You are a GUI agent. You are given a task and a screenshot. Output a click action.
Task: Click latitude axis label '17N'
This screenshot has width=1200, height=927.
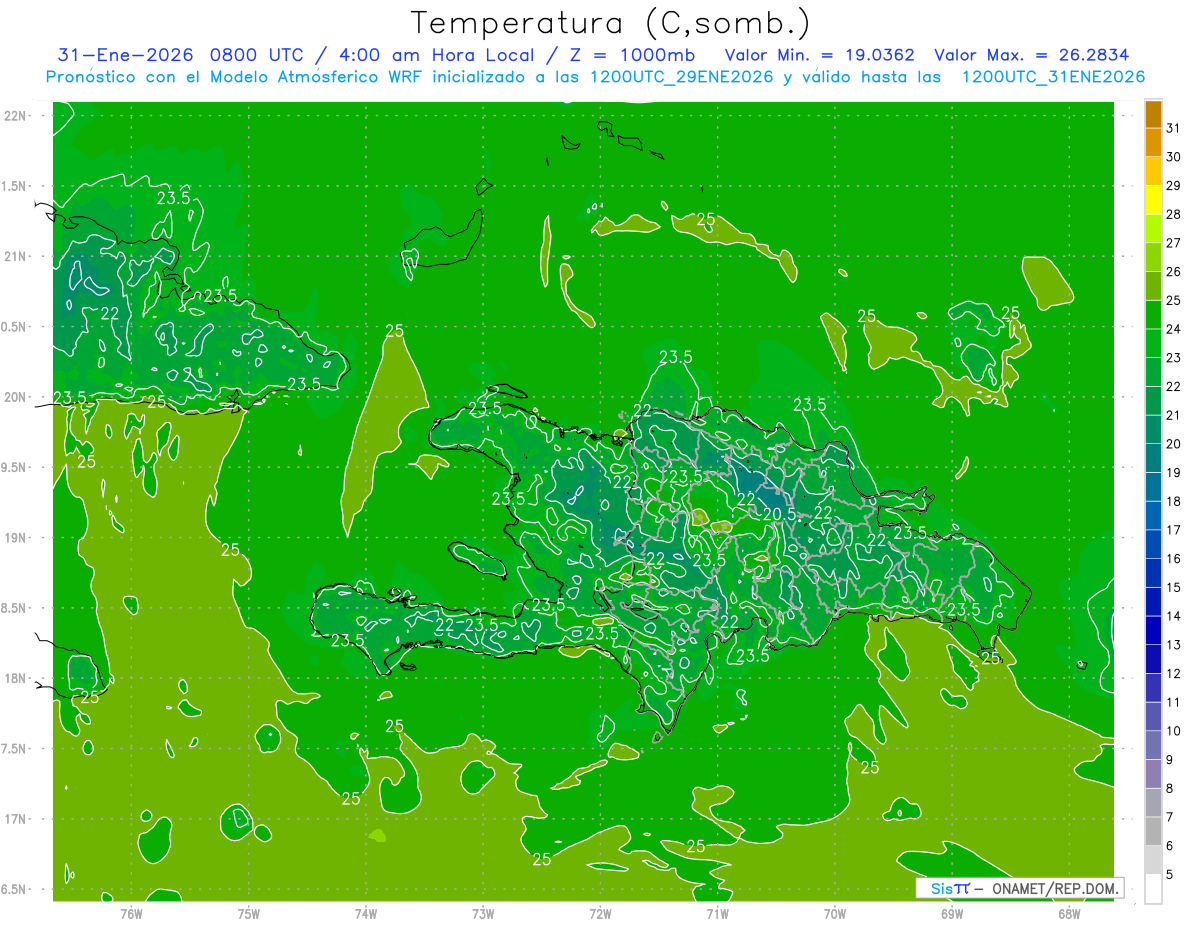point(15,819)
